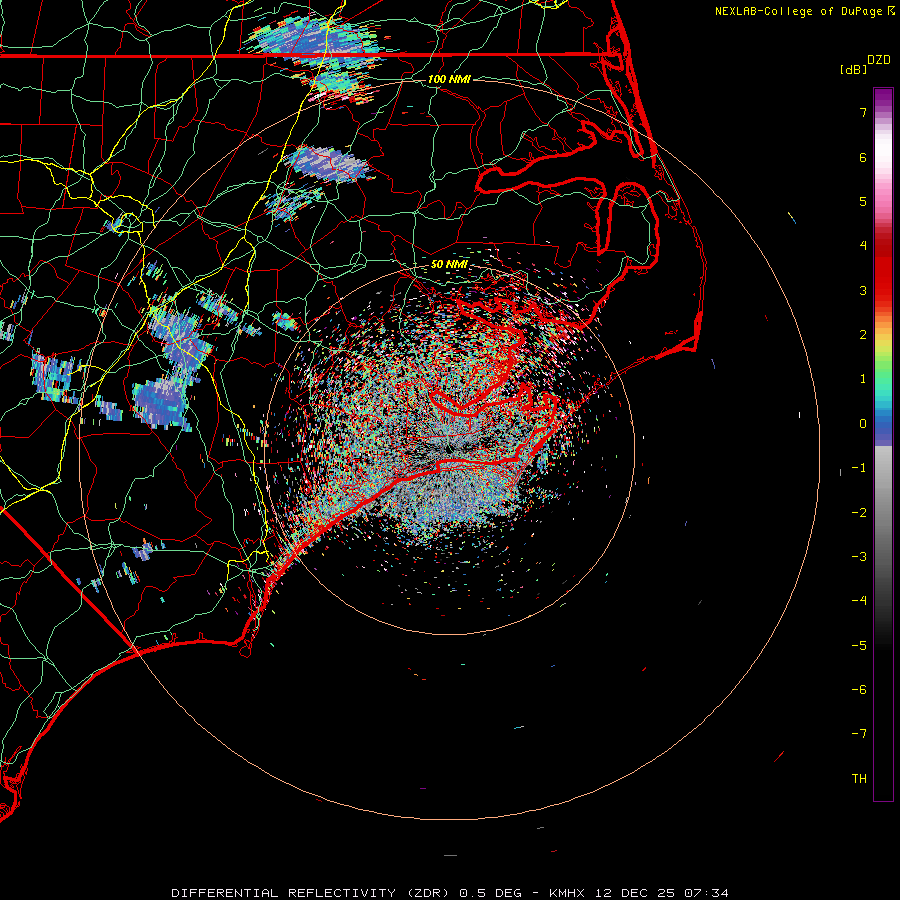Click the -1 value on the color scale
Image resolution: width=900 pixels, height=900 pixels.
click(x=859, y=468)
